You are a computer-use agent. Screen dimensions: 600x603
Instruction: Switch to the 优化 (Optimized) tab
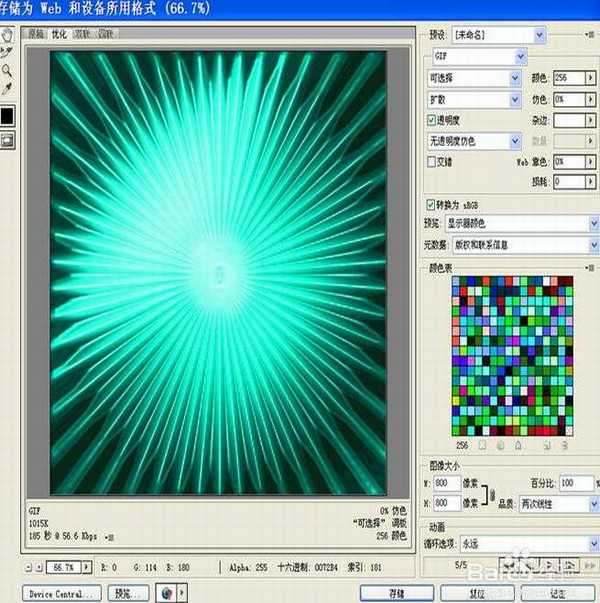(59, 33)
